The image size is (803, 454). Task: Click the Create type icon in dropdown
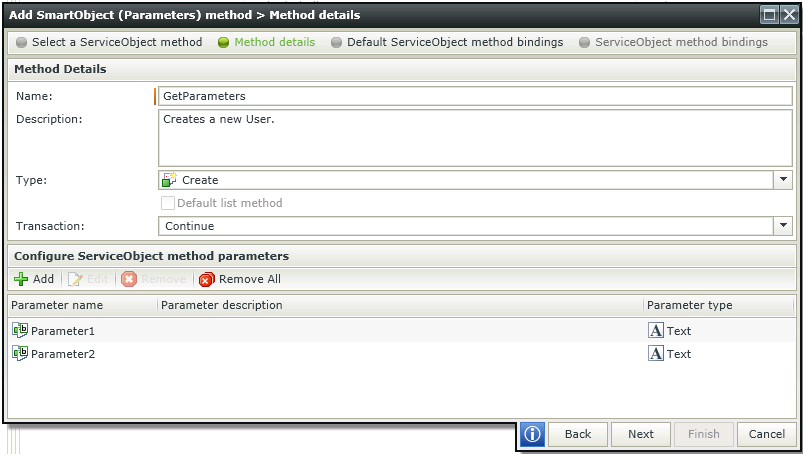(170, 180)
